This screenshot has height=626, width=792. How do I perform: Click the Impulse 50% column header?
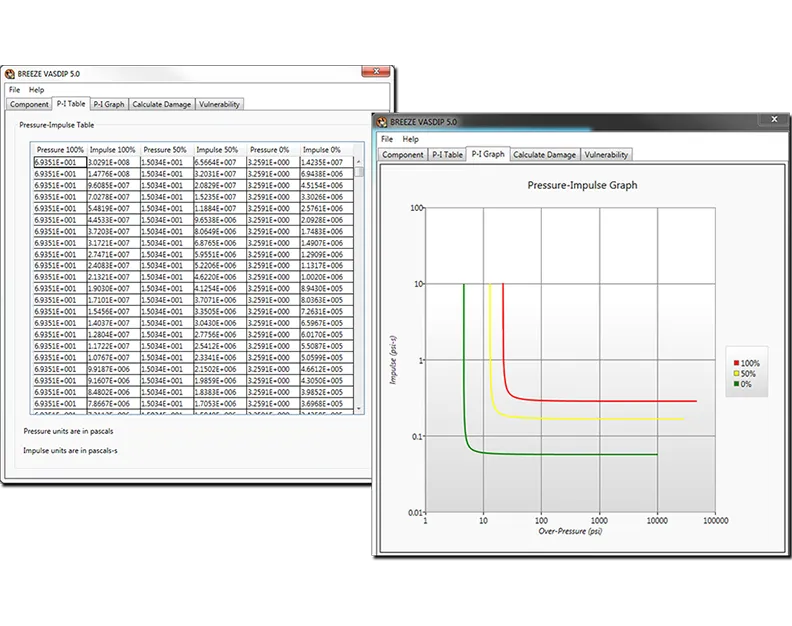click(x=217, y=149)
